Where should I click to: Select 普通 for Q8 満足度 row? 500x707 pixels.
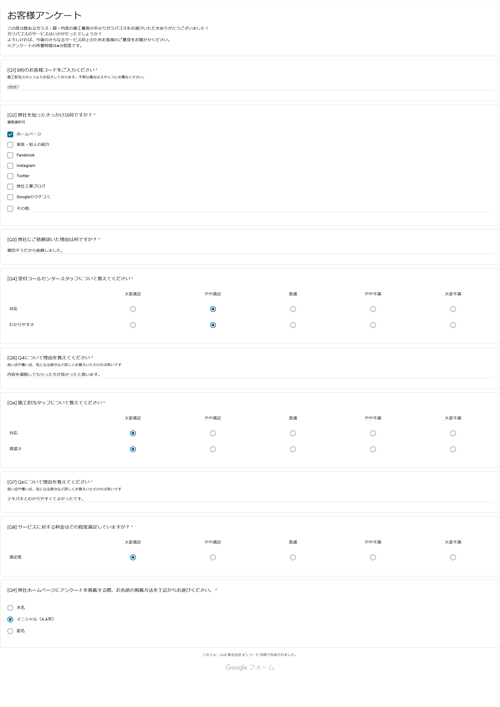tap(293, 558)
